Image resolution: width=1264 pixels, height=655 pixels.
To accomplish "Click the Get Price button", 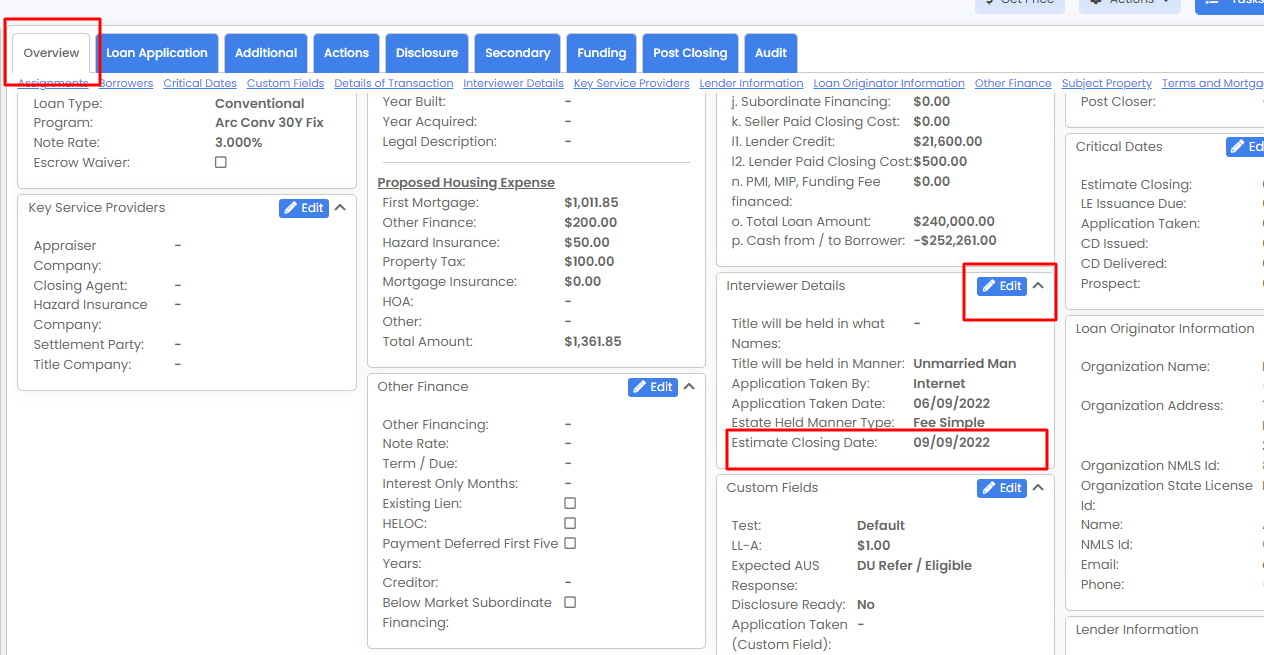I will (1019, 3).
